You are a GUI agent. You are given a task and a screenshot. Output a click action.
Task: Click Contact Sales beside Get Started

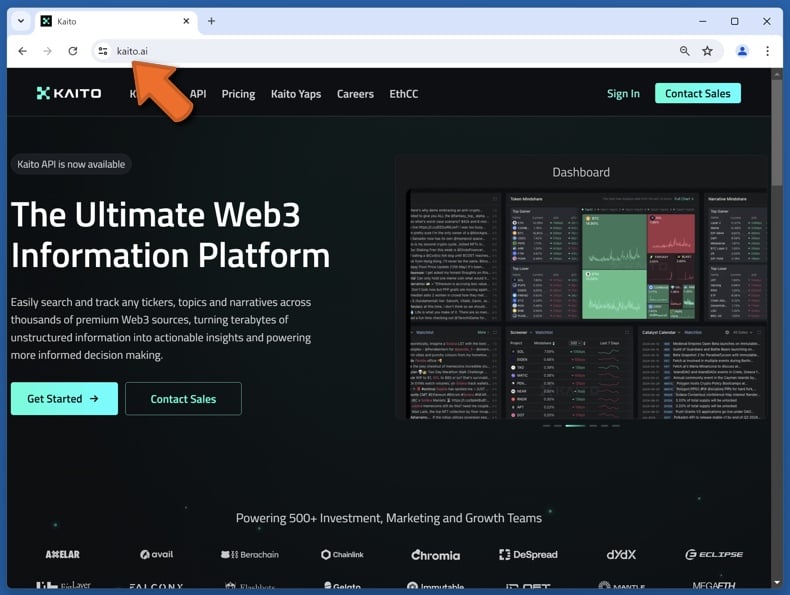183,399
